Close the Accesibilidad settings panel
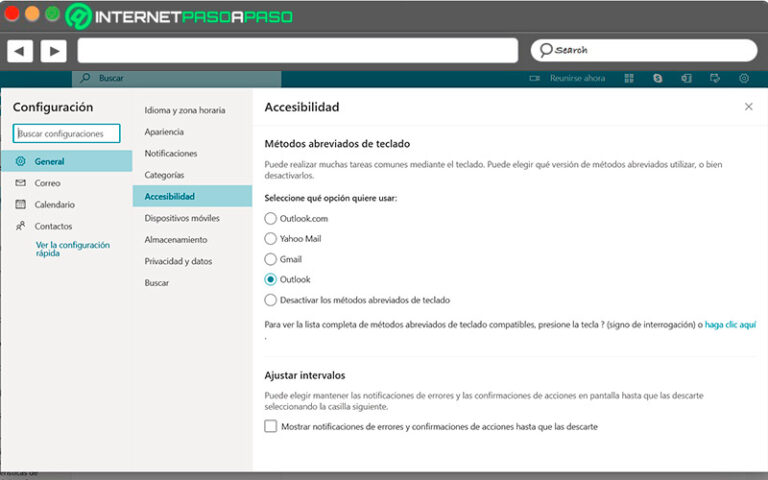The height and width of the screenshot is (480, 768). click(748, 107)
